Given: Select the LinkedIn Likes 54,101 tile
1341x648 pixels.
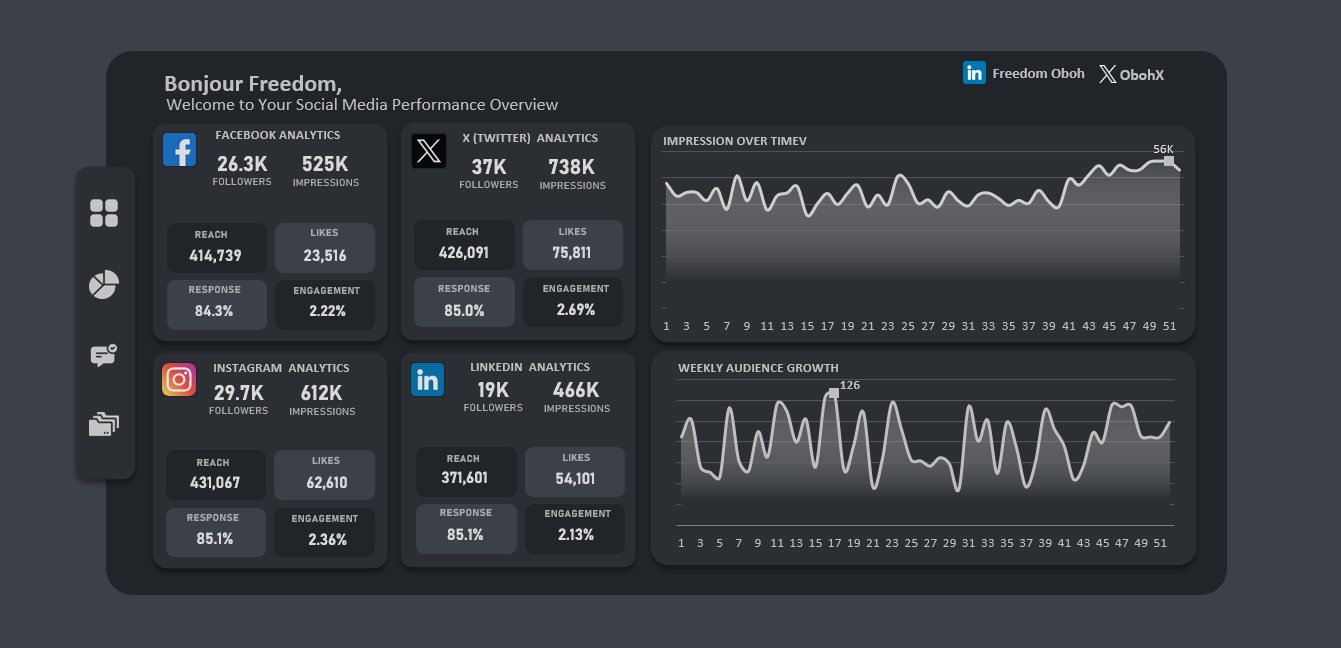Looking at the screenshot, I should (575, 472).
